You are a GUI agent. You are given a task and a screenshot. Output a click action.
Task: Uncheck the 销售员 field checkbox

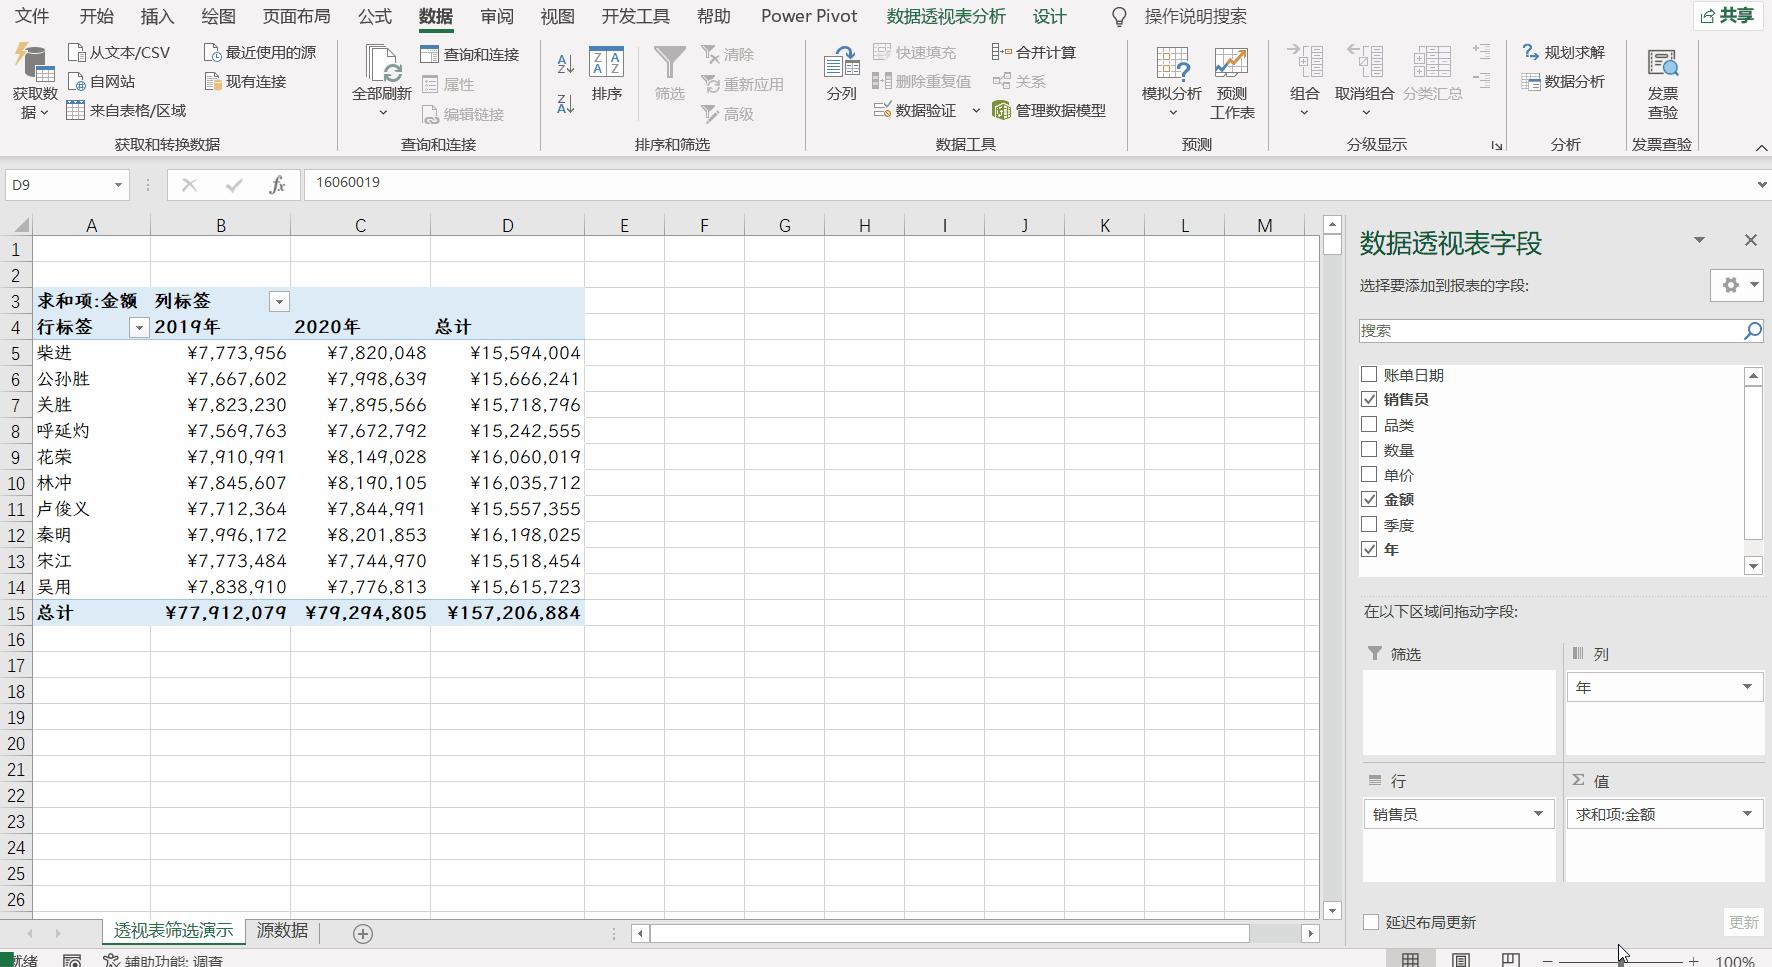click(x=1369, y=399)
